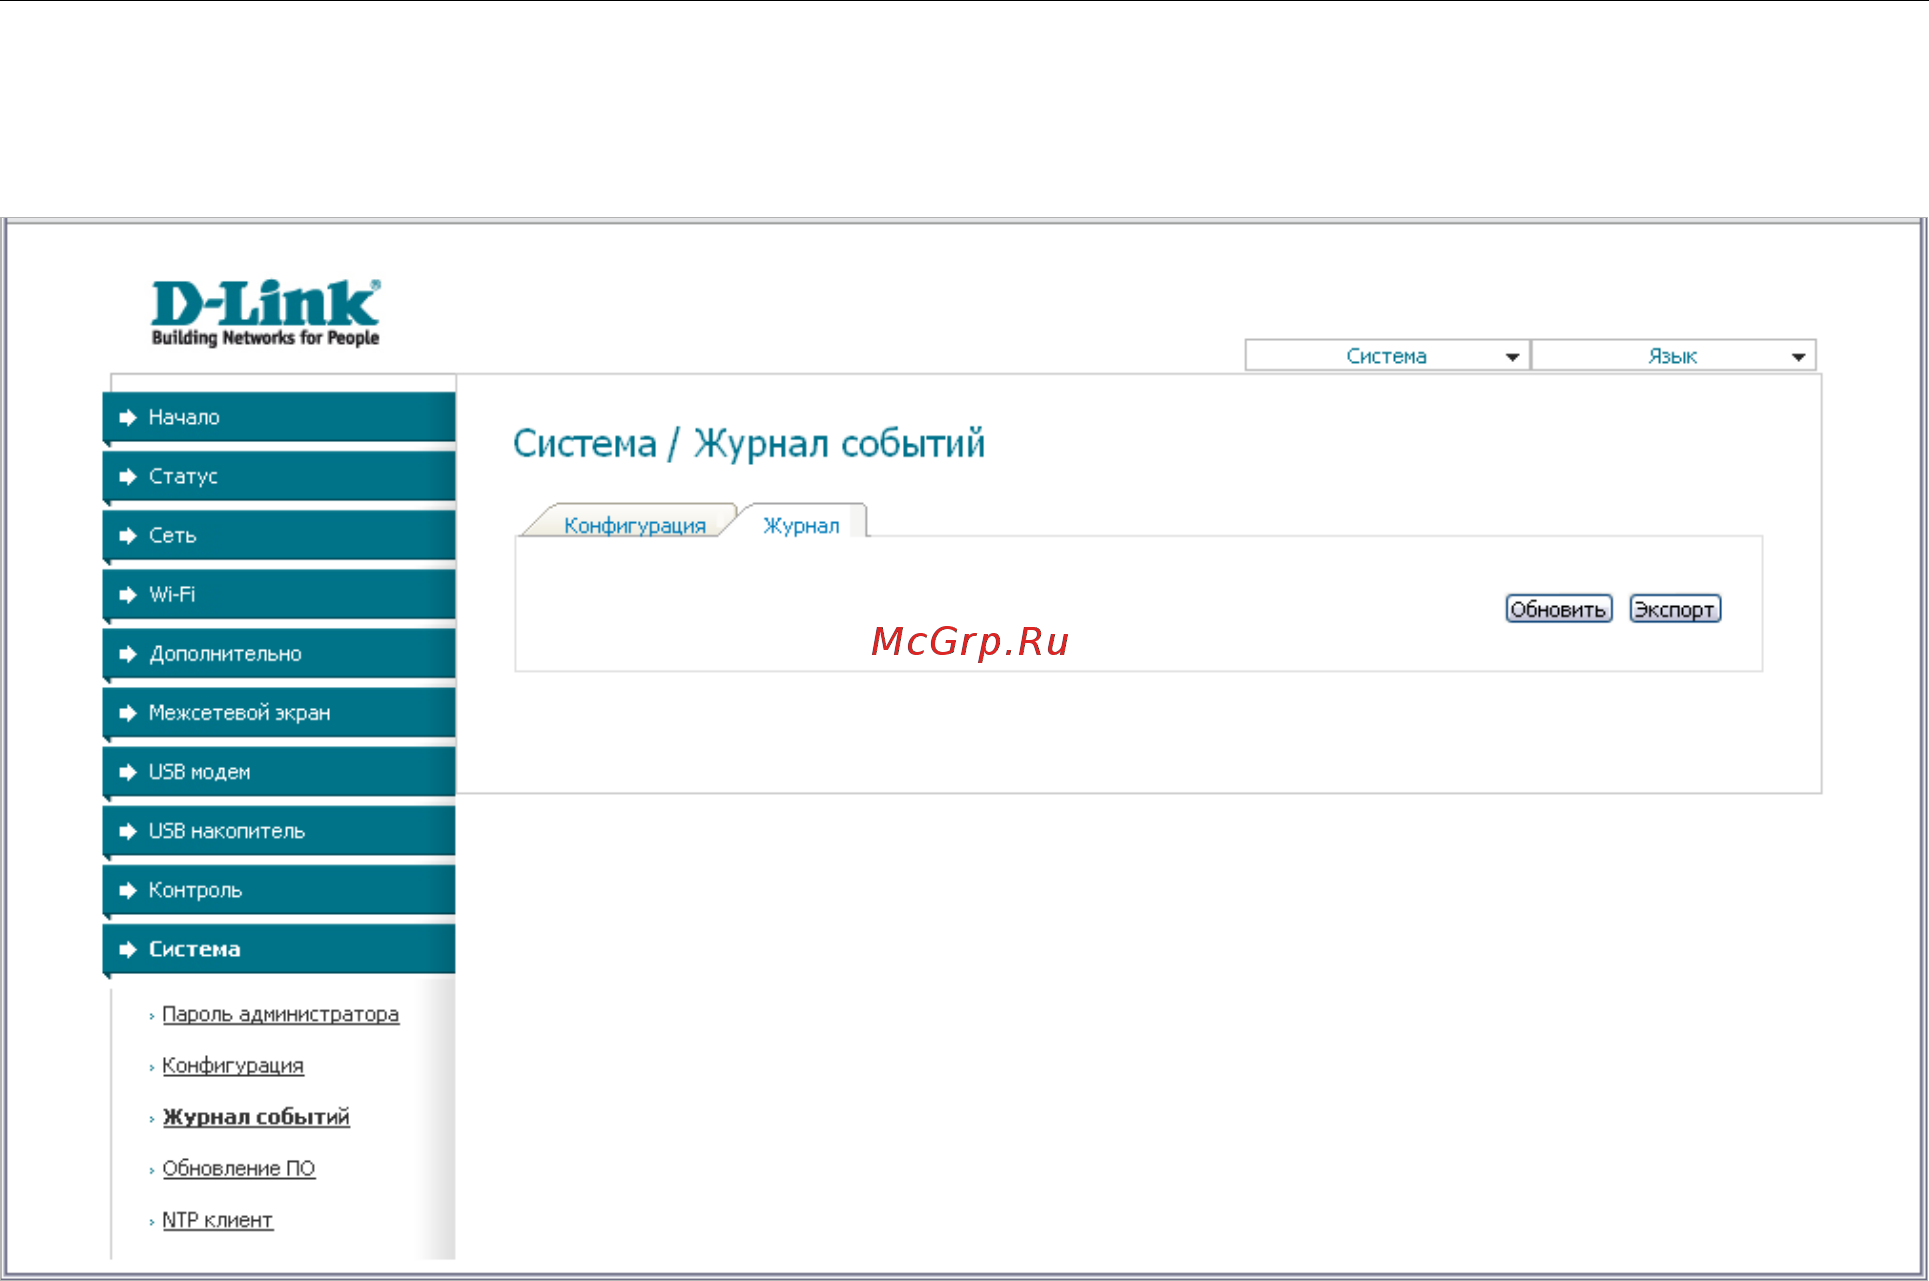This screenshot has width=1929, height=1281.
Task: Click the arrow icon beside USB модем
Action: [x=127, y=772]
